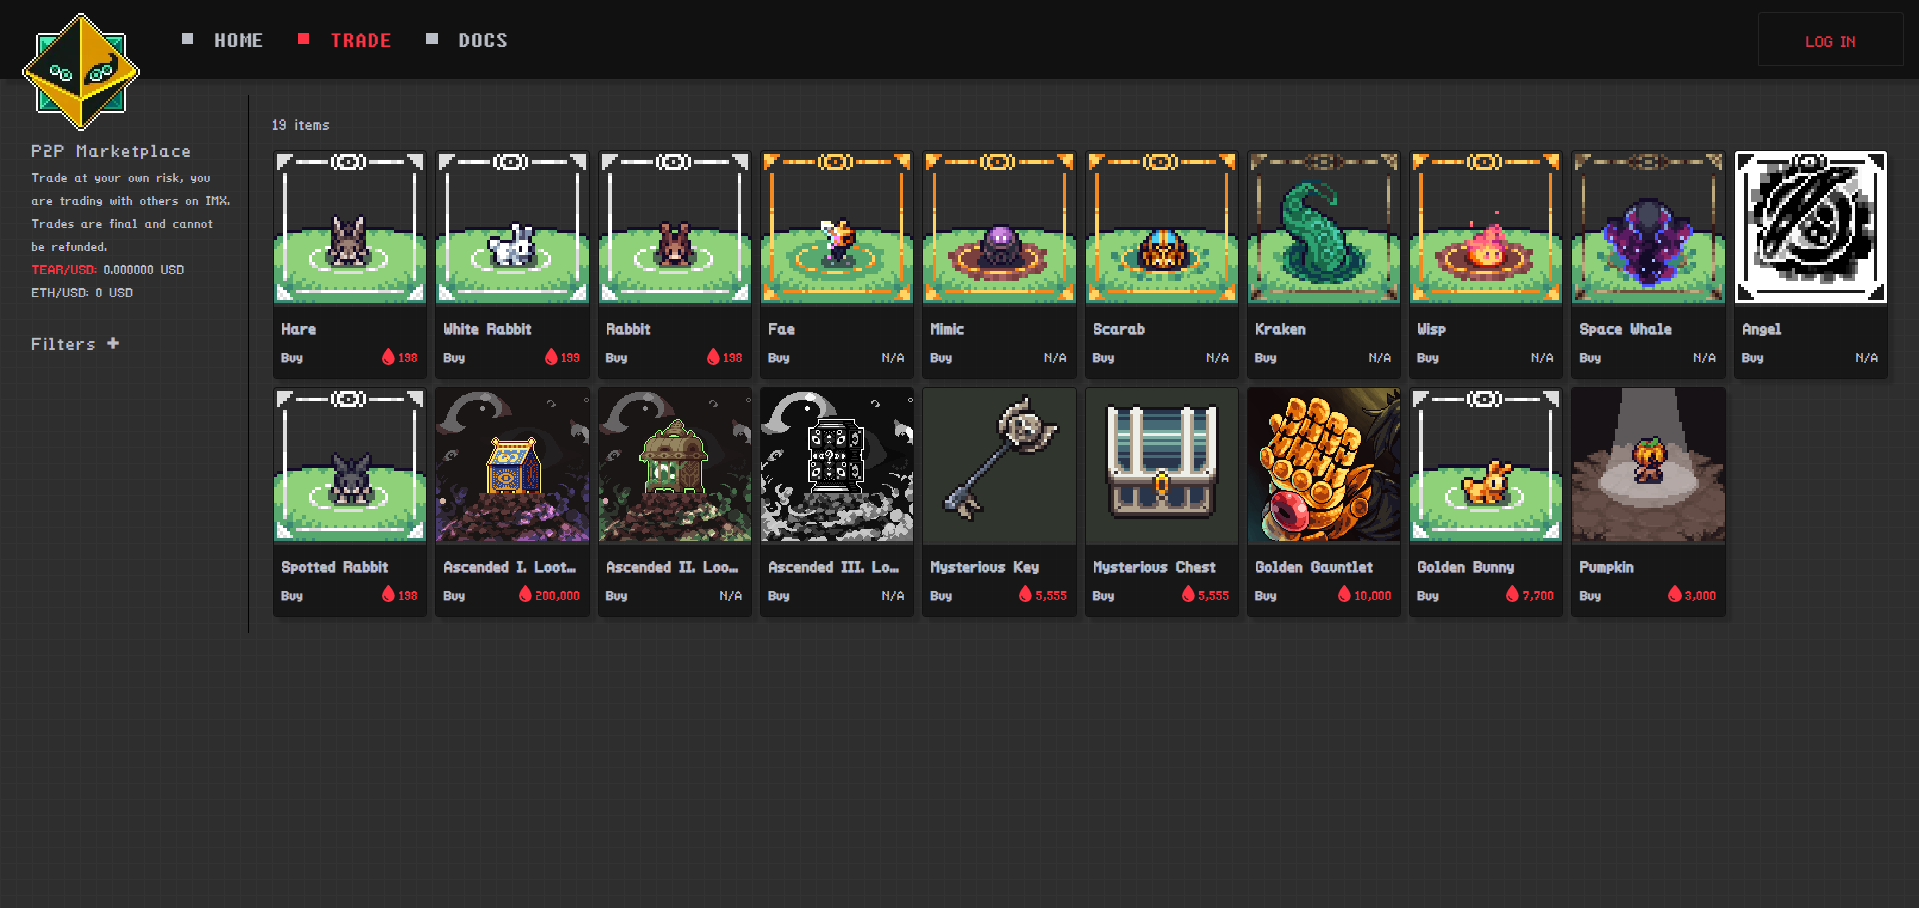This screenshot has width=1919, height=908.
Task: Select the Space Whale creature image
Action: click(x=1647, y=227)
